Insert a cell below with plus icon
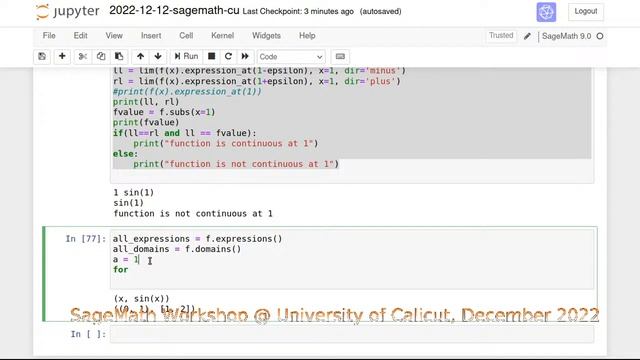The width and height of the screenshot is (640, 360). [x=62, y=56]
